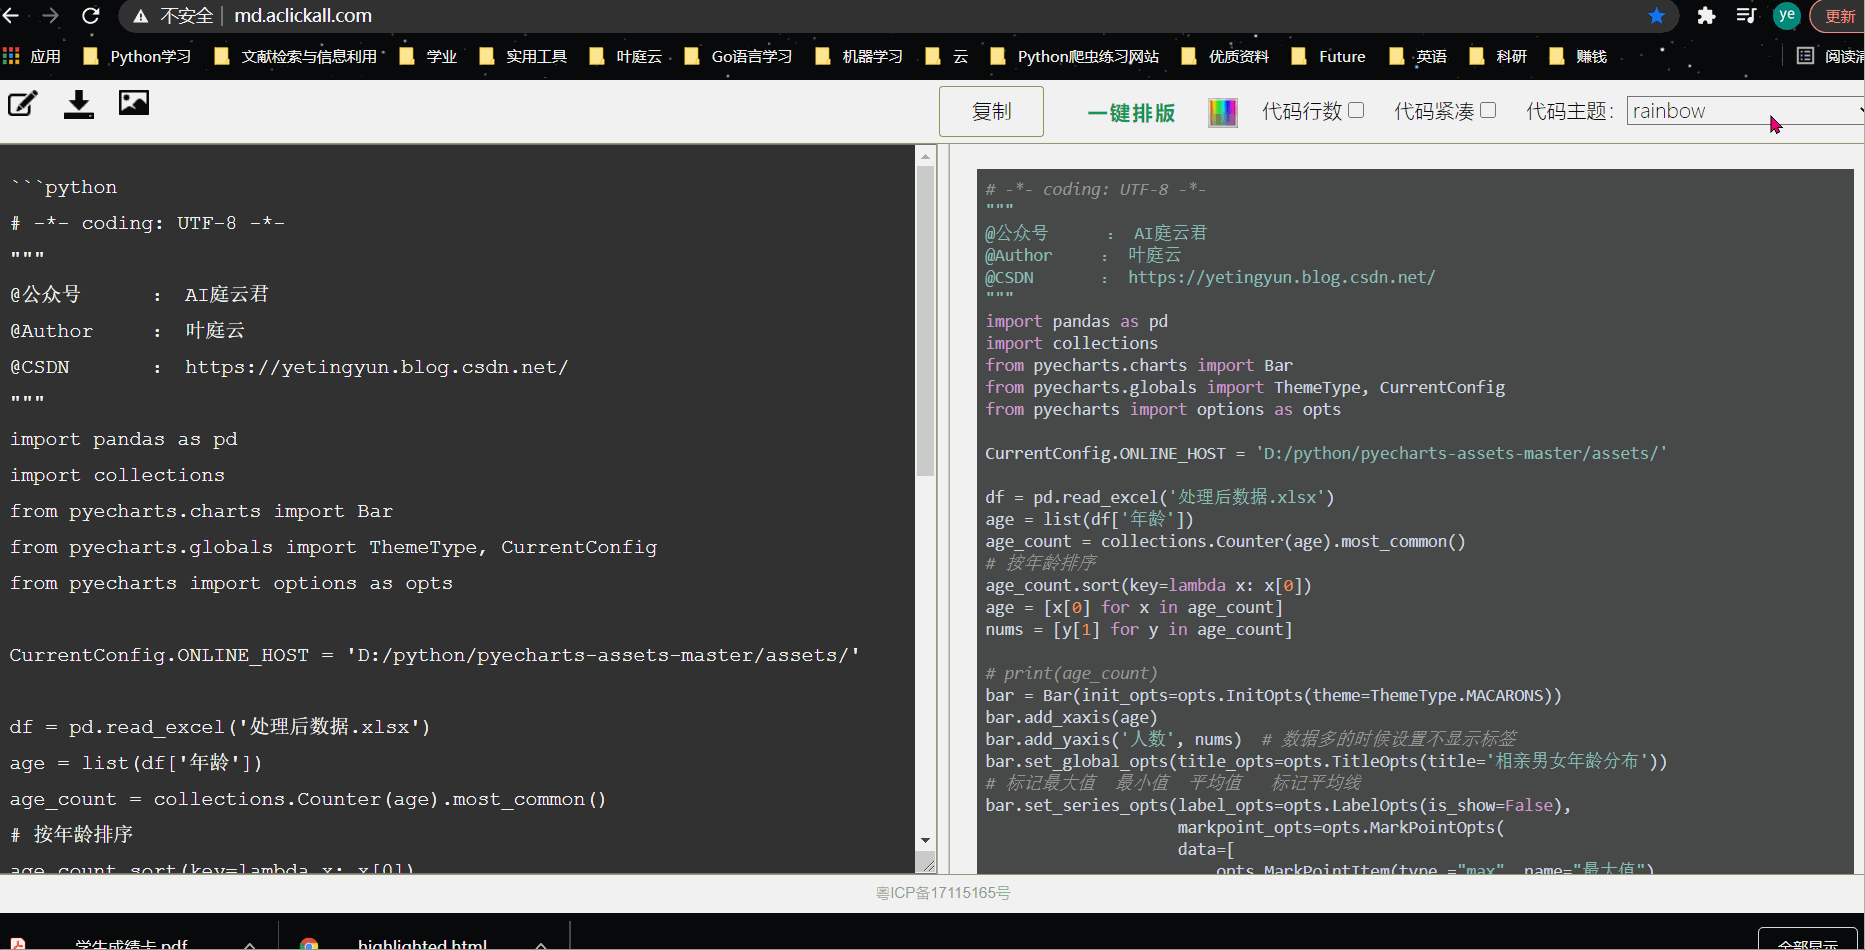This screenshot has width=1865, height=950.
Task: Click the 'import pandas as pd' line in editor
Action: tap(123, 439)
